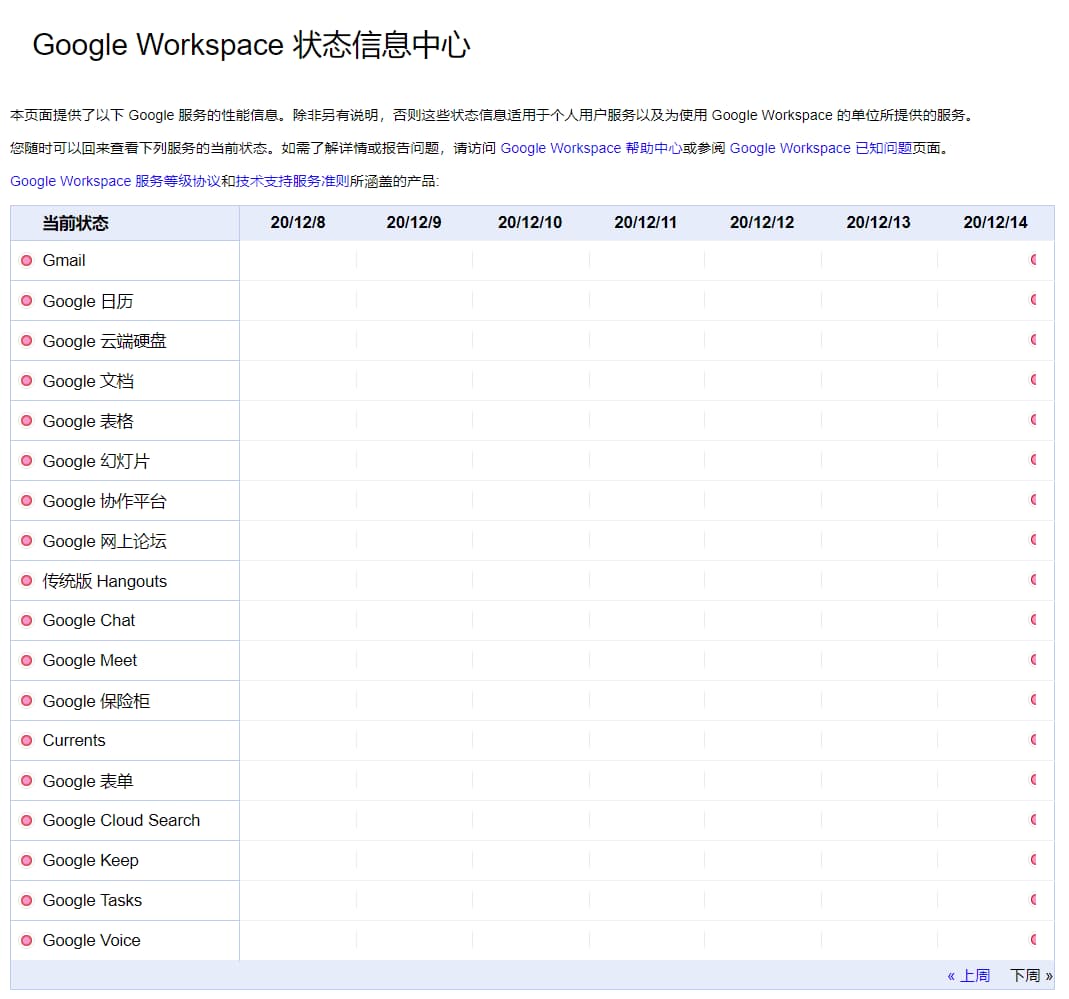This screenshot has height=999, width=1069.
Task: Open the 技术支持服务准则 link
Action: click(x=292, y=181)
